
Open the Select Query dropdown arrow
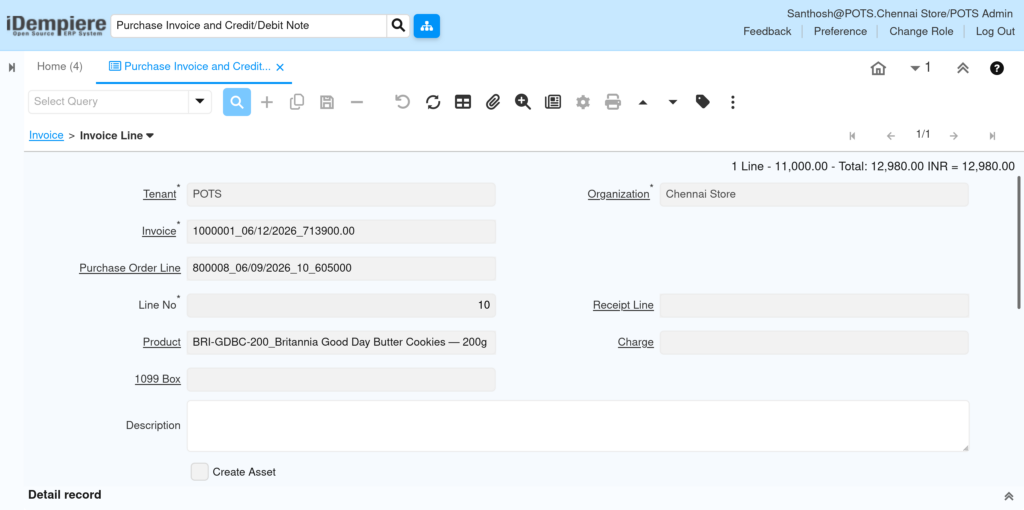200,102
